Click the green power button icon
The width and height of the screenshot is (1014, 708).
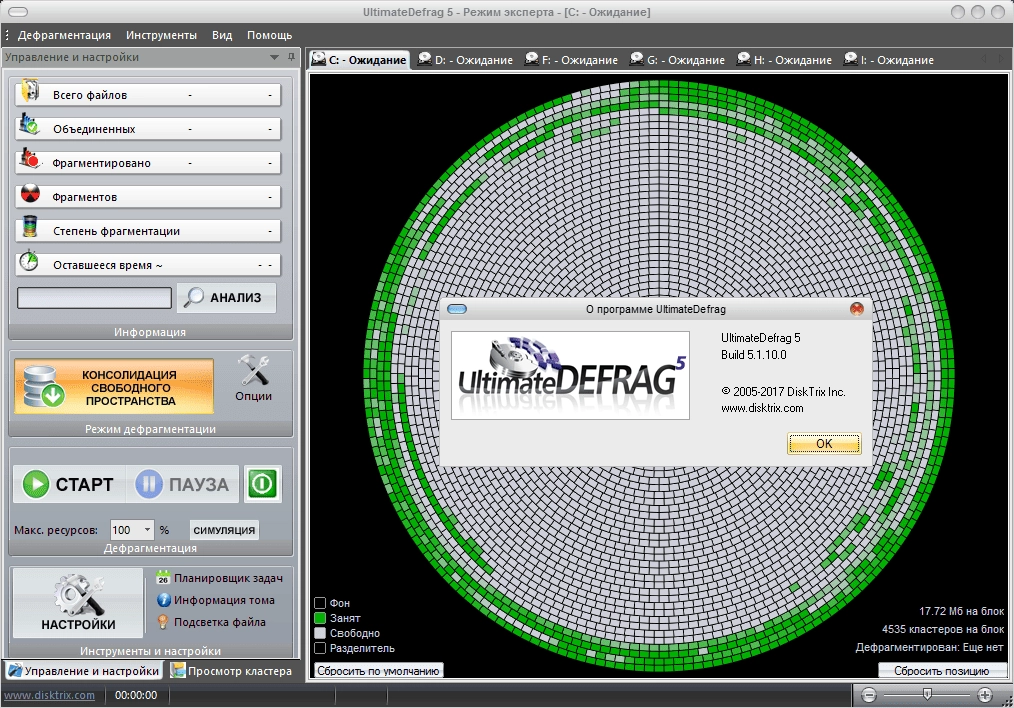tap(263, 484)
